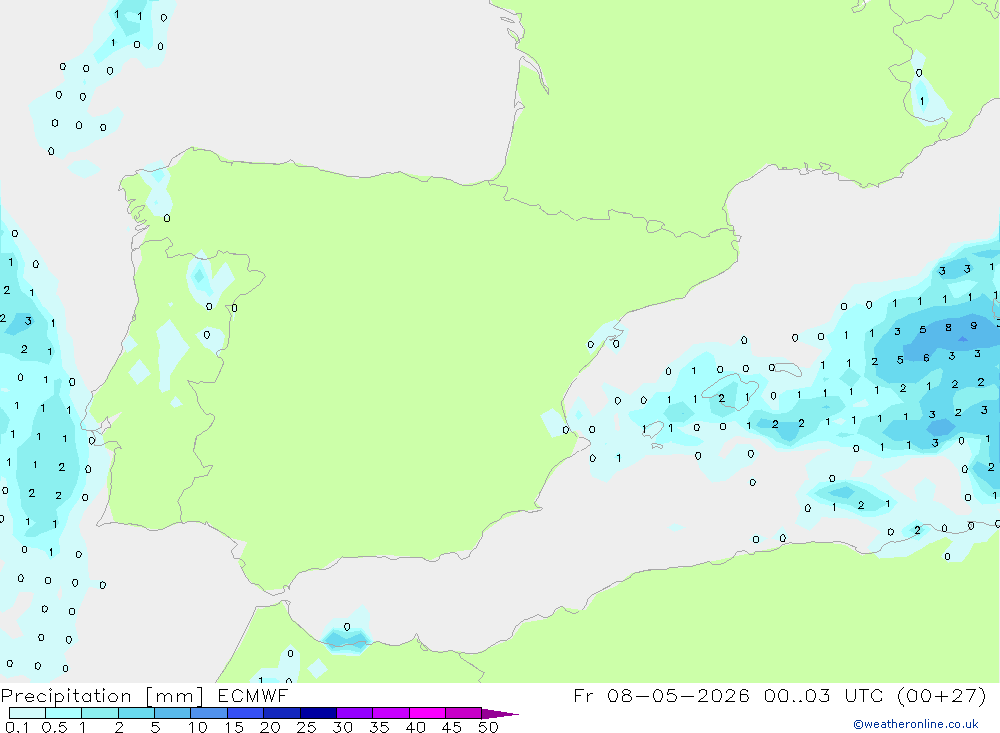Select the 45–50 mm dark magenta legend swatch
The width and height of the screenshot is (1000, 733).
coord(464,713)
